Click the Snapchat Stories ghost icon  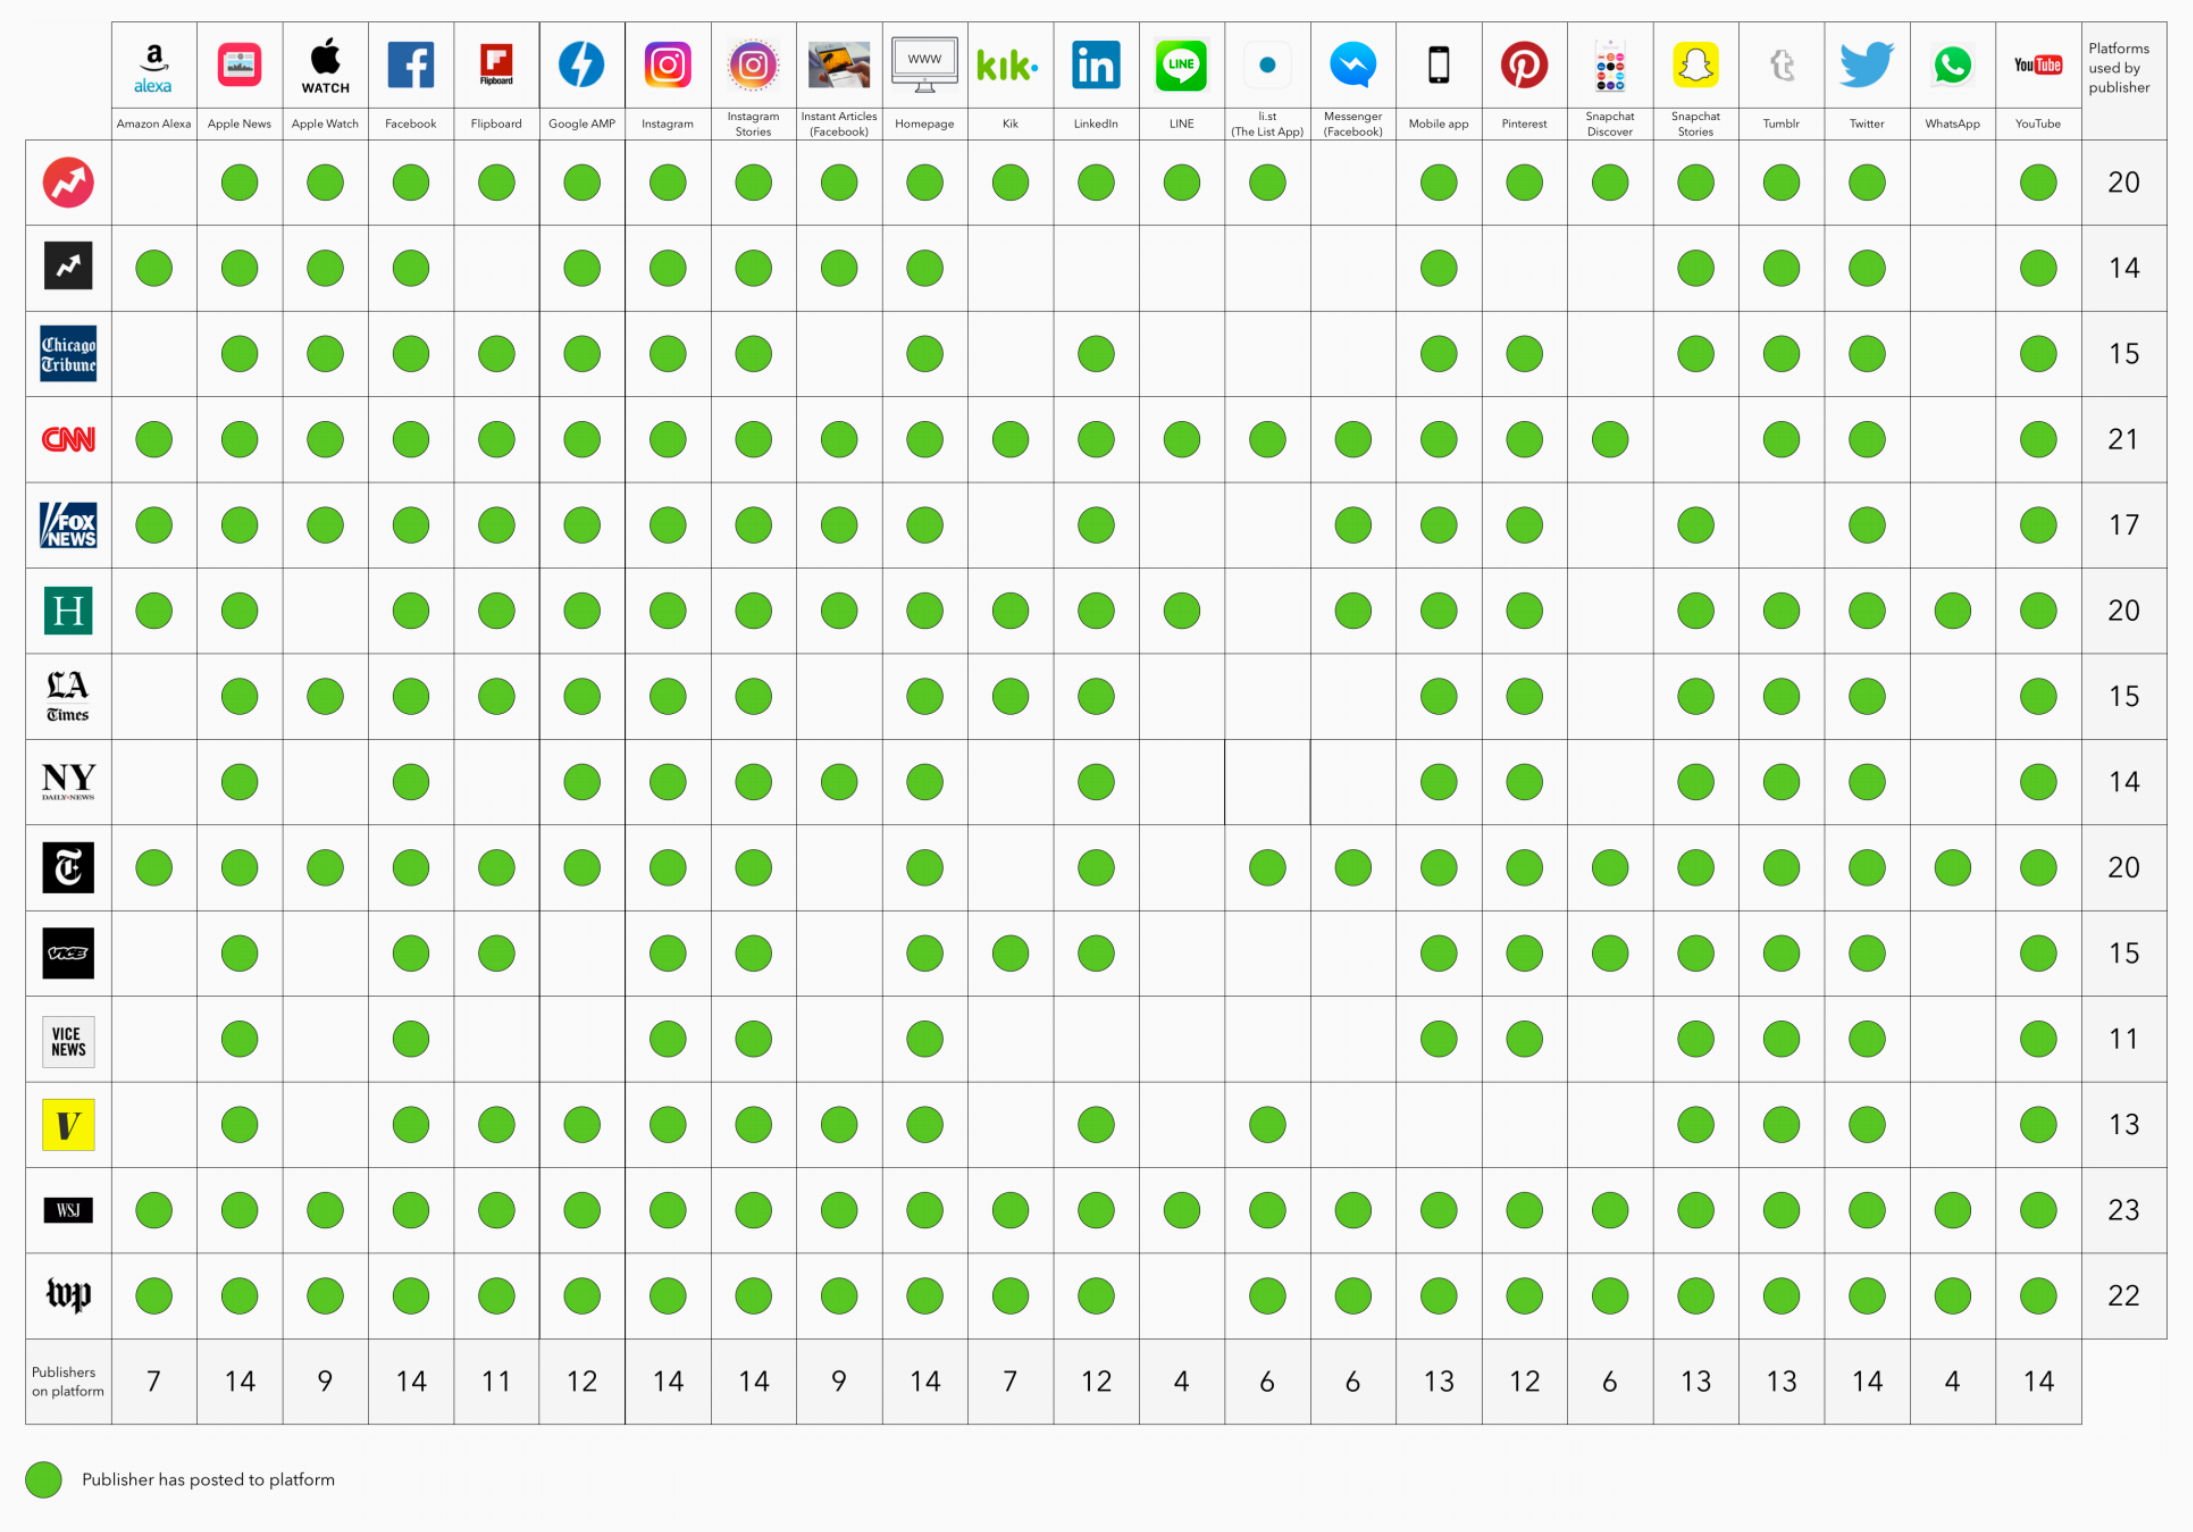pyautogui.click(x=1695, y=65)
